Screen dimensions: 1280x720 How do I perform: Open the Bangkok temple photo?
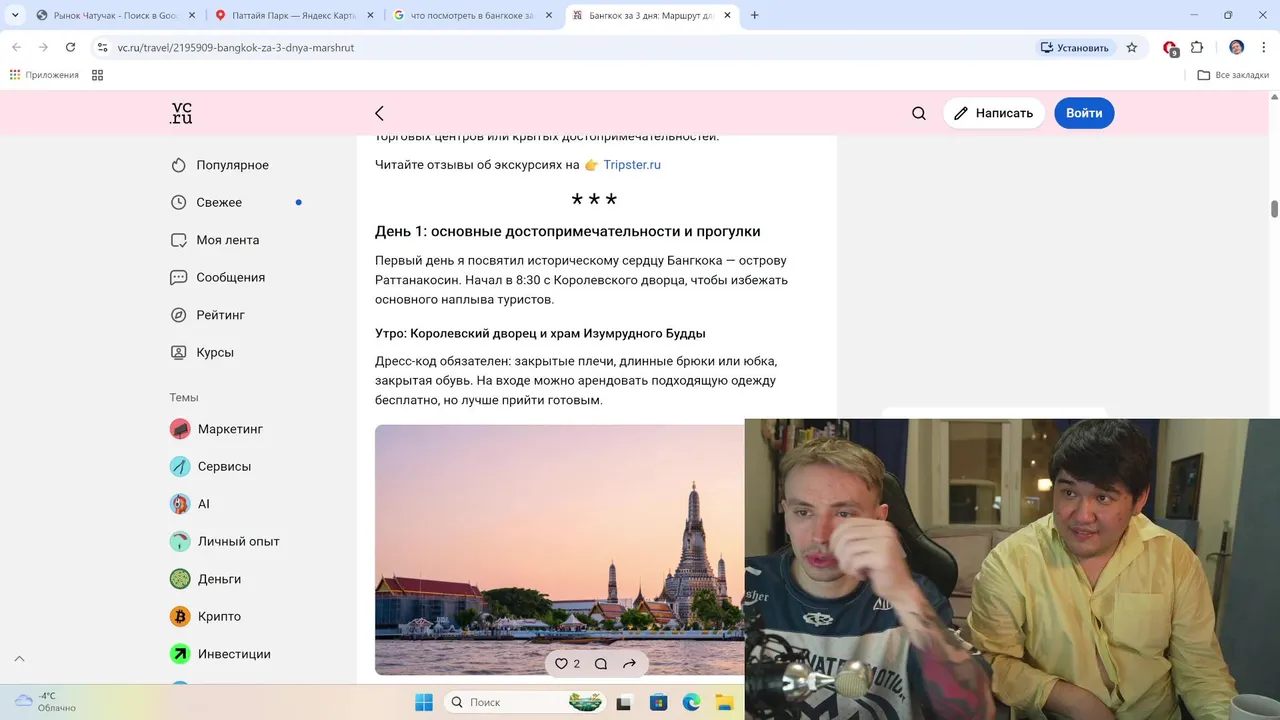point(560,550)
